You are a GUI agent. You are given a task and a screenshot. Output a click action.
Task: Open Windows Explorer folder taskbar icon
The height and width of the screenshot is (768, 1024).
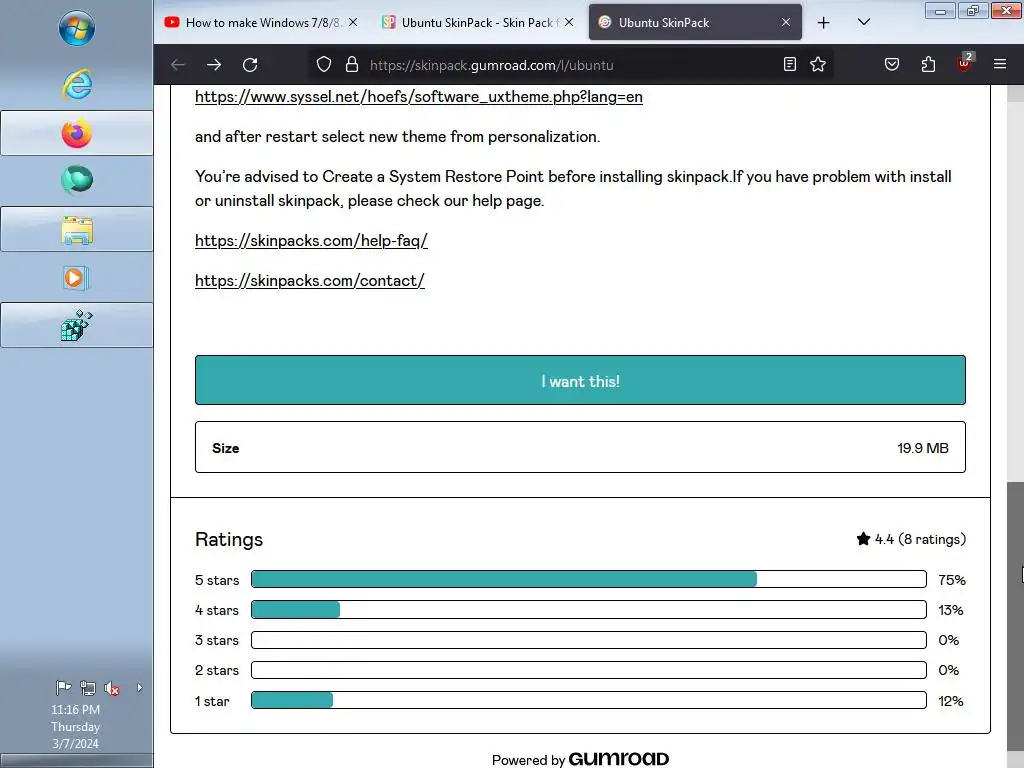coord(76,229)
